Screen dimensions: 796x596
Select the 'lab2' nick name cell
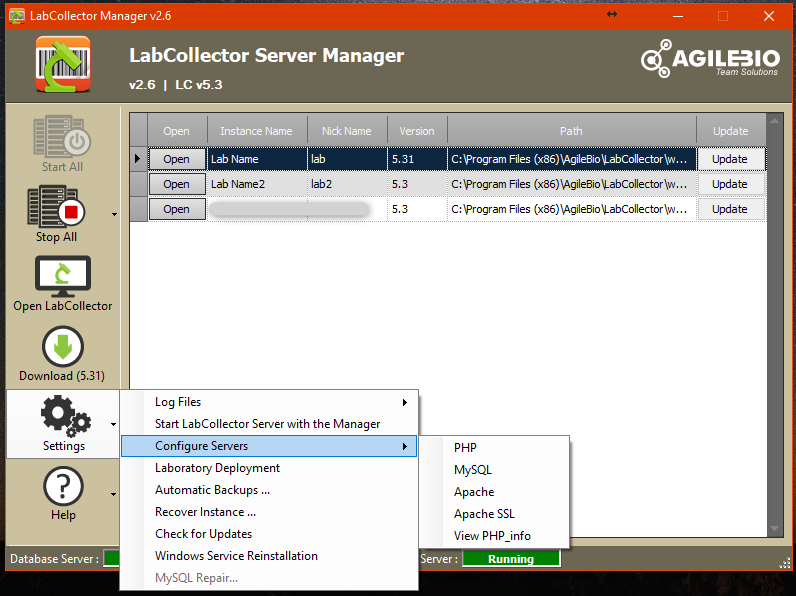347,184
